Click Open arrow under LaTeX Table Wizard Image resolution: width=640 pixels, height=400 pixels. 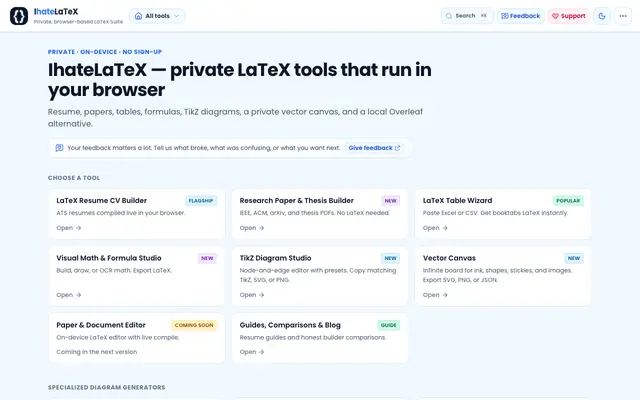[x=435, y=228]
